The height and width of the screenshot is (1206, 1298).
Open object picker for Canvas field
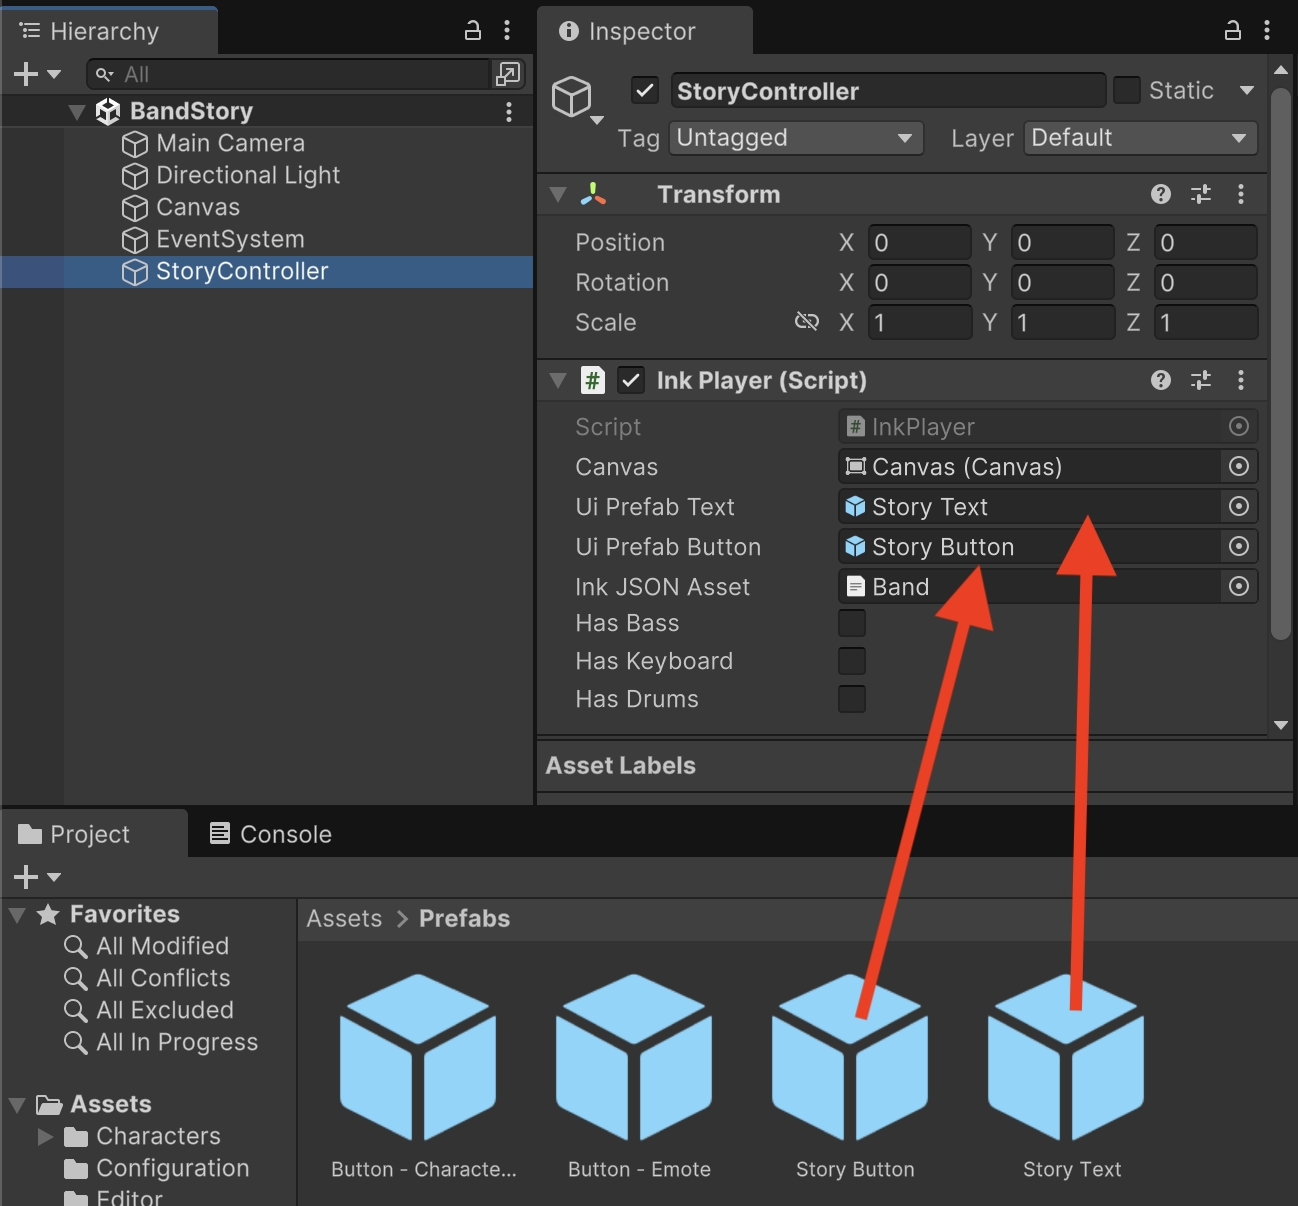pos(1238,466)
